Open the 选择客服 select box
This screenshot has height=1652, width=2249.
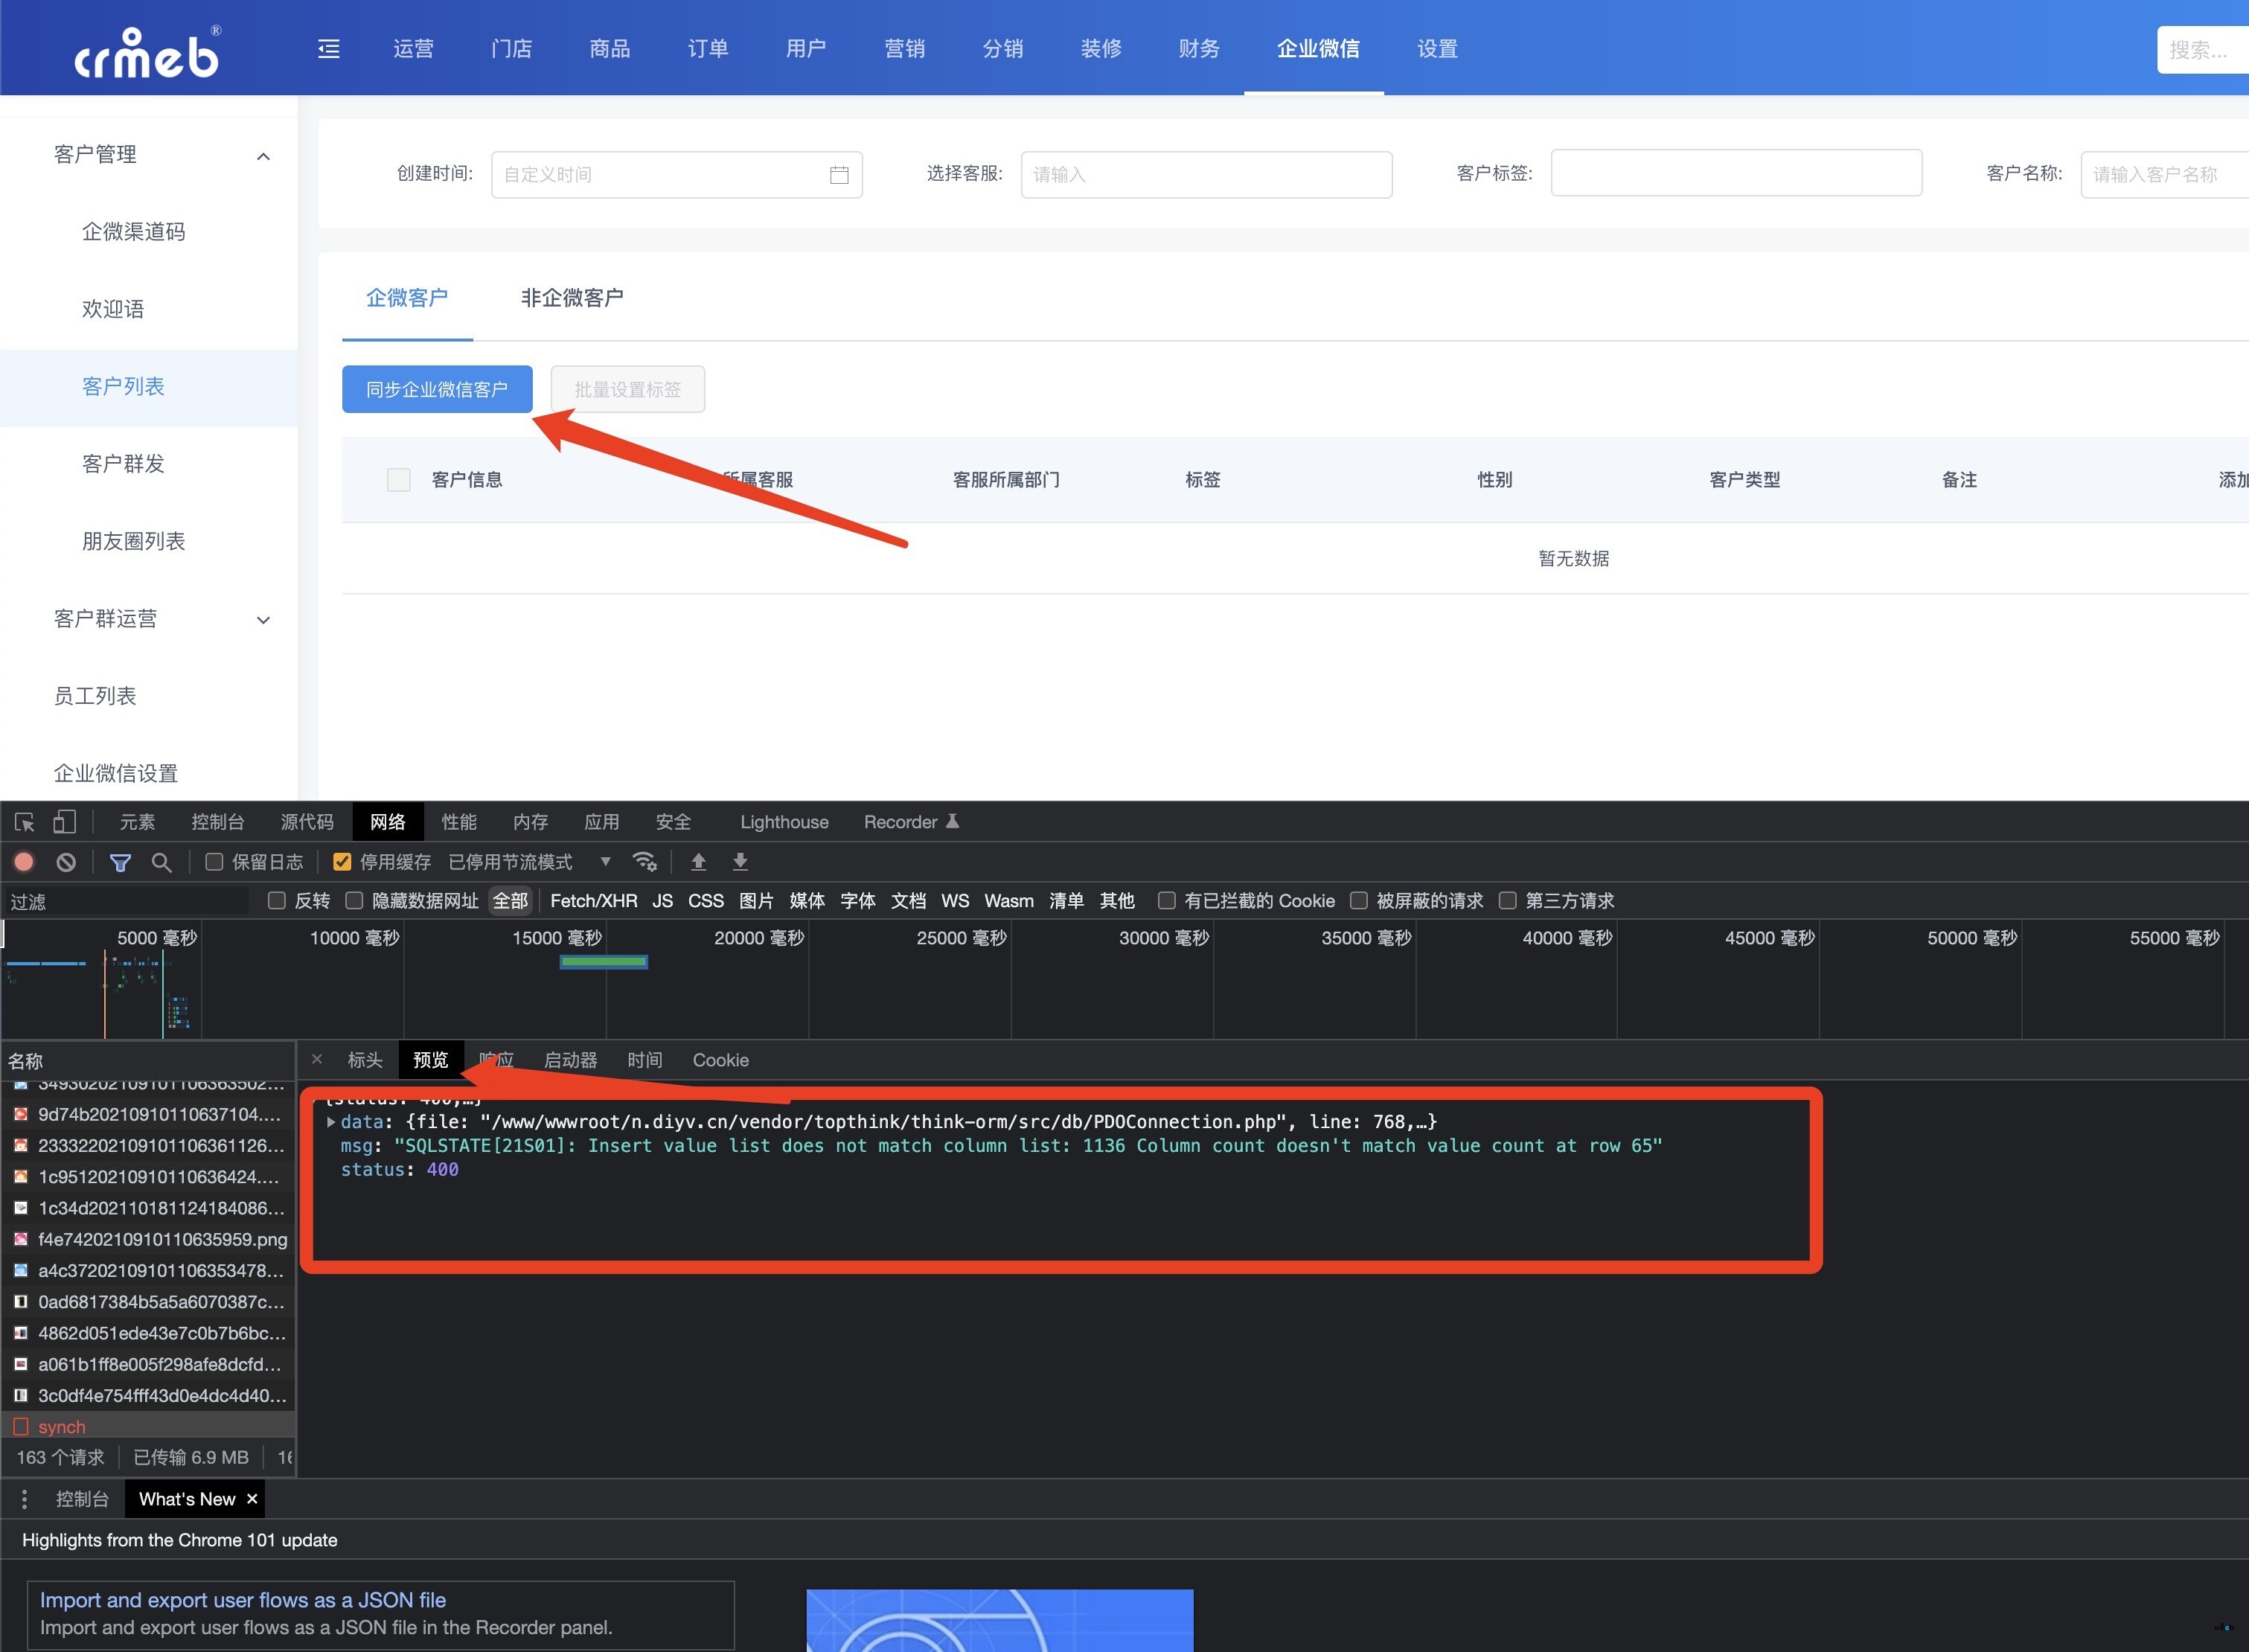[x=1206, y=175]
